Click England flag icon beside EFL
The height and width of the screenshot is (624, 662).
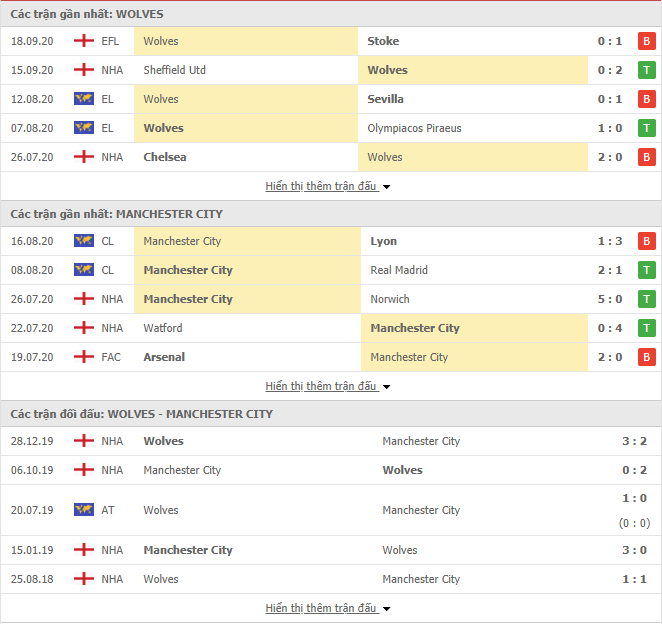[84, 41]
